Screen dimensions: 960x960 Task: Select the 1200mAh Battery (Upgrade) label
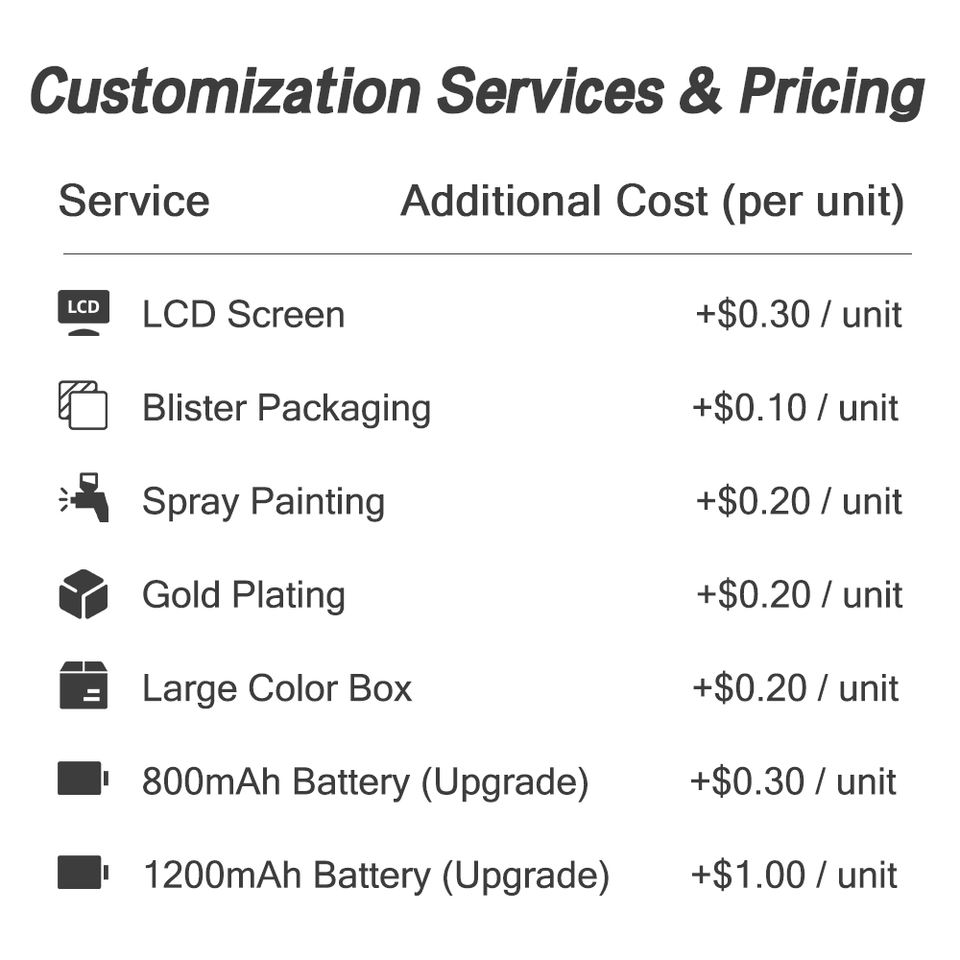377,875
